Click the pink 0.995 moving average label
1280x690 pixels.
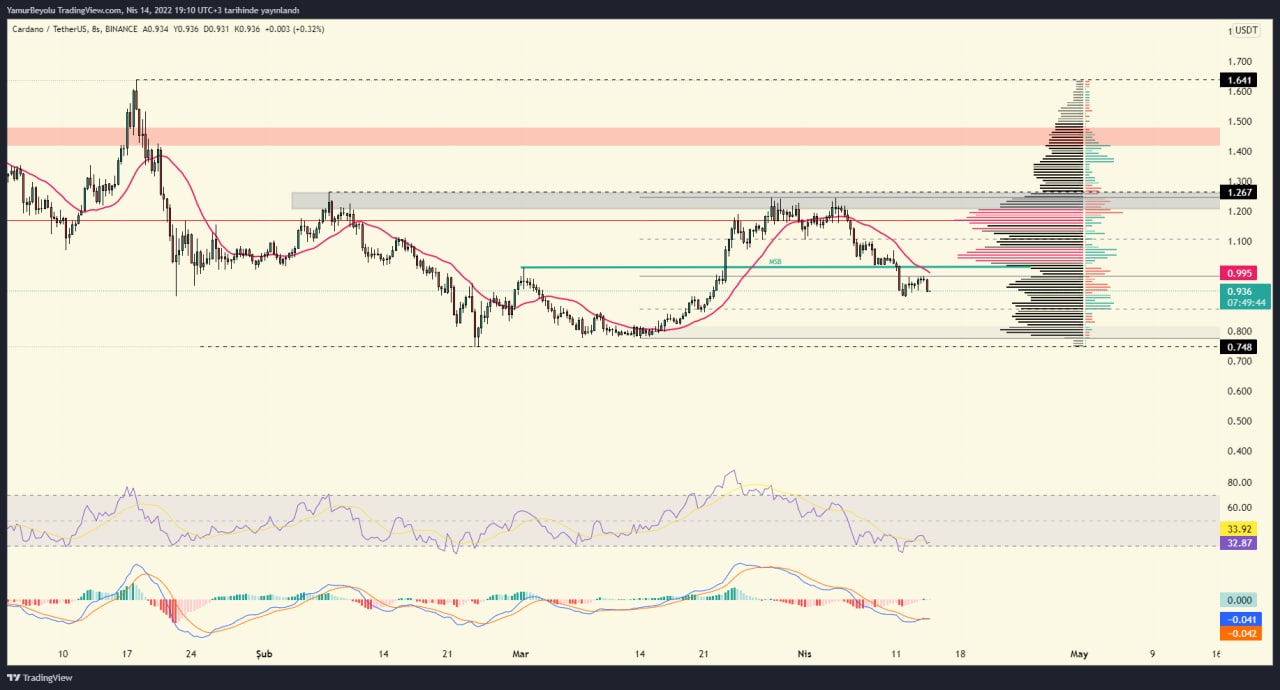pyautogui.click(x=1240, y=273)
